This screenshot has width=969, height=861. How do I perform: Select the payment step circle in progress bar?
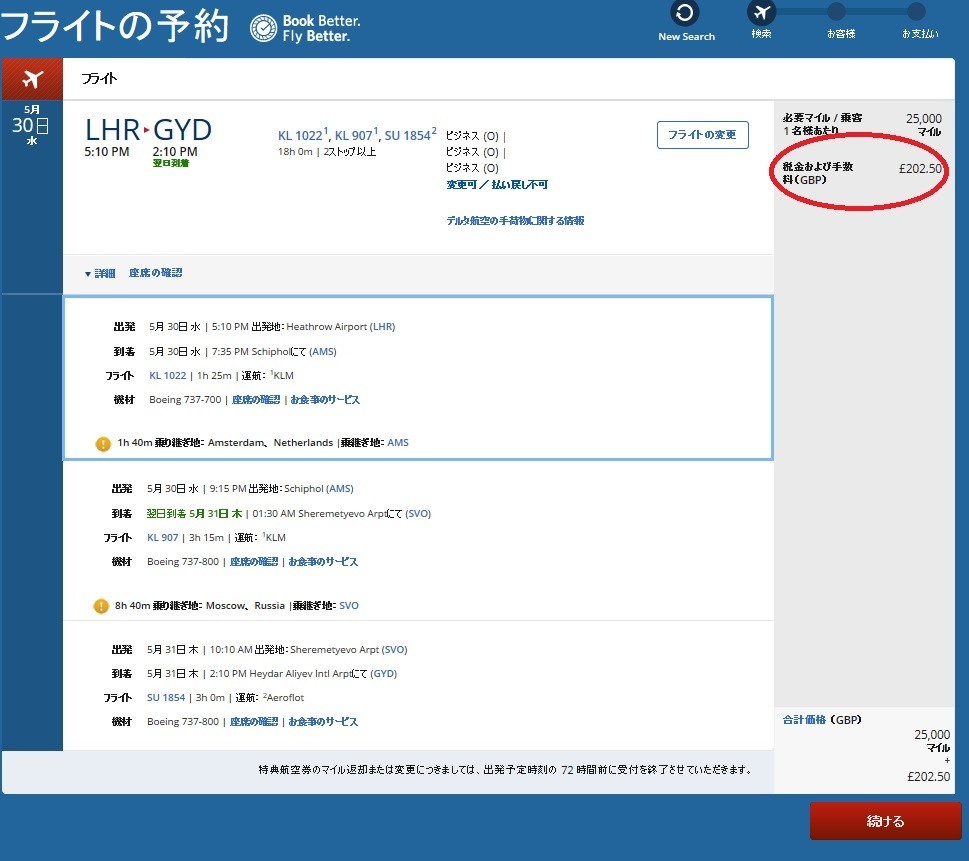[916, 11]
